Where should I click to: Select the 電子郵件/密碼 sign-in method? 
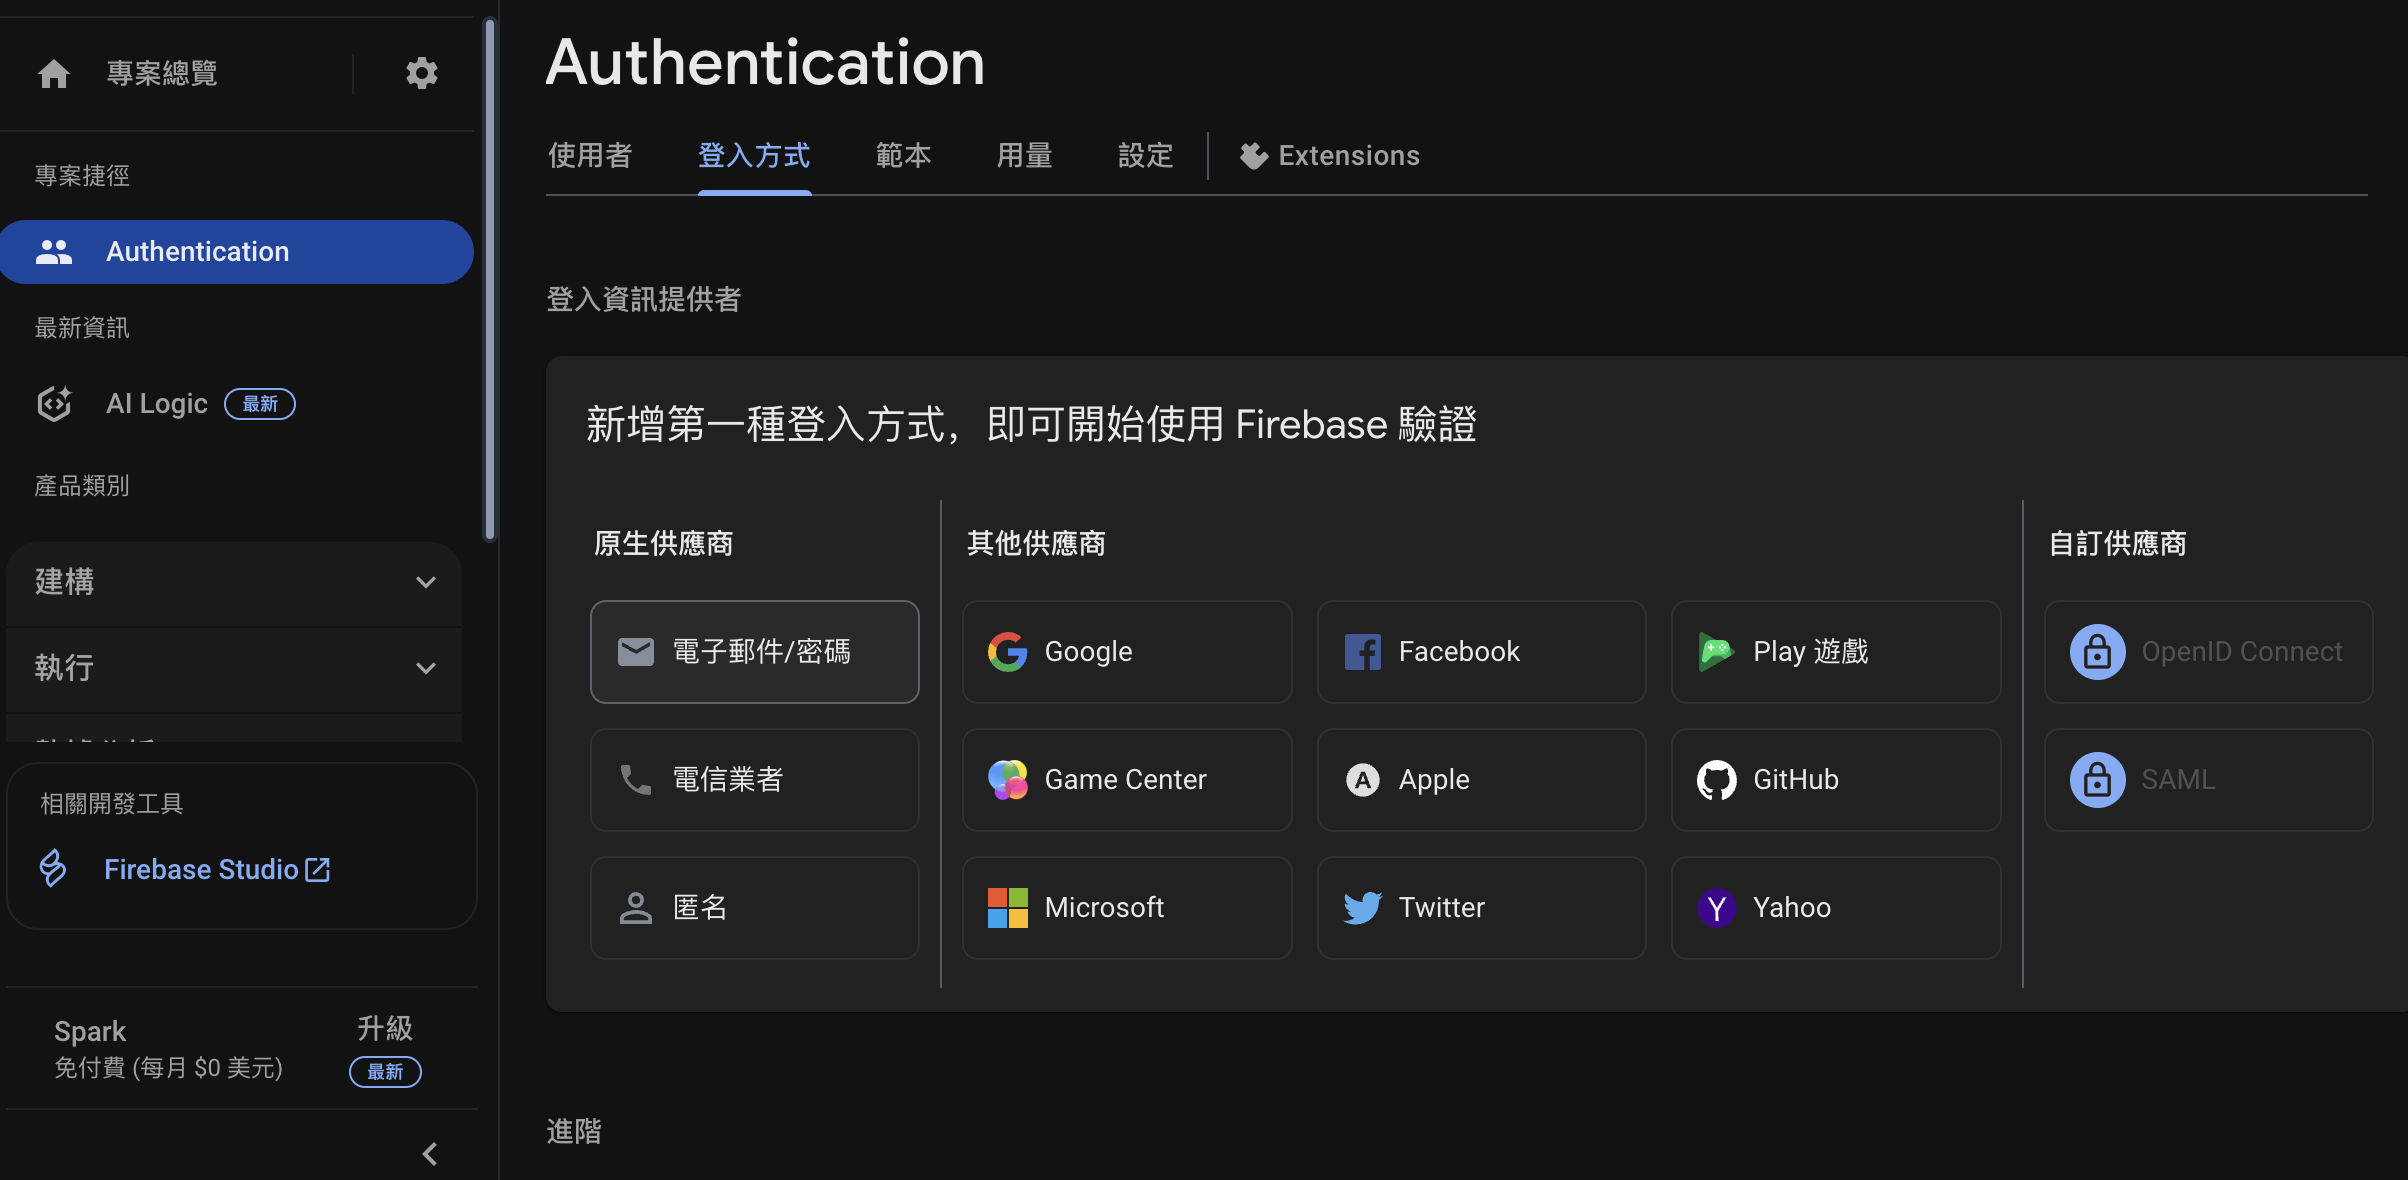point(754,652)
